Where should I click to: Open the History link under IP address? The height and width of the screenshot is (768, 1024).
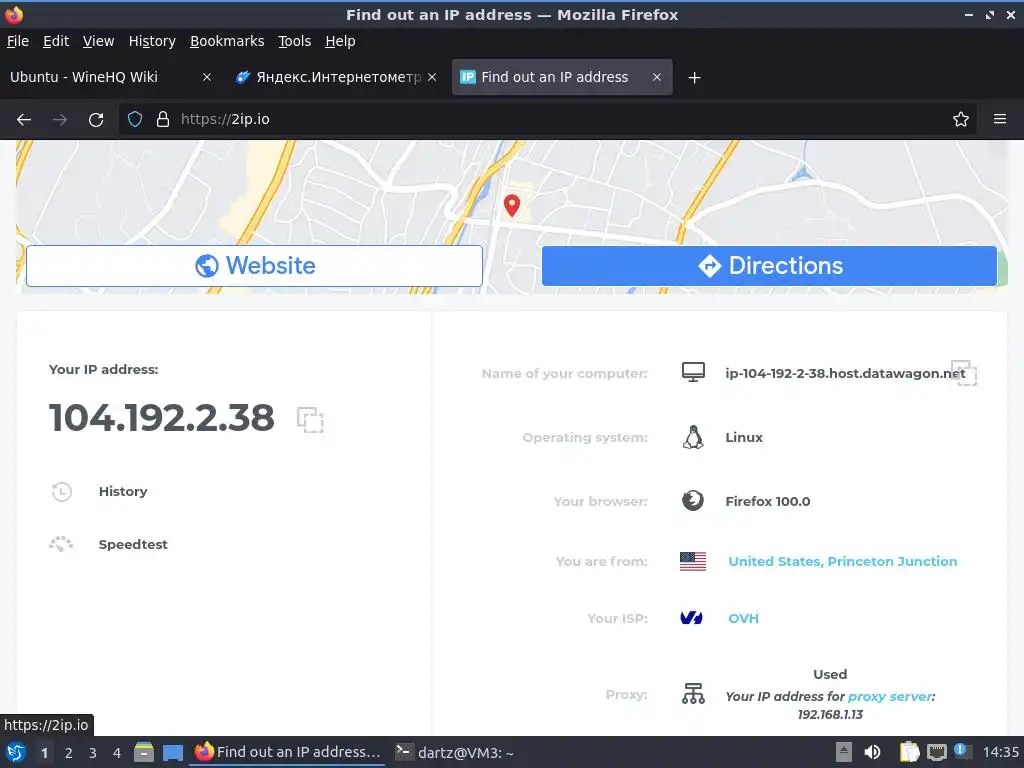tap(123, 491)
